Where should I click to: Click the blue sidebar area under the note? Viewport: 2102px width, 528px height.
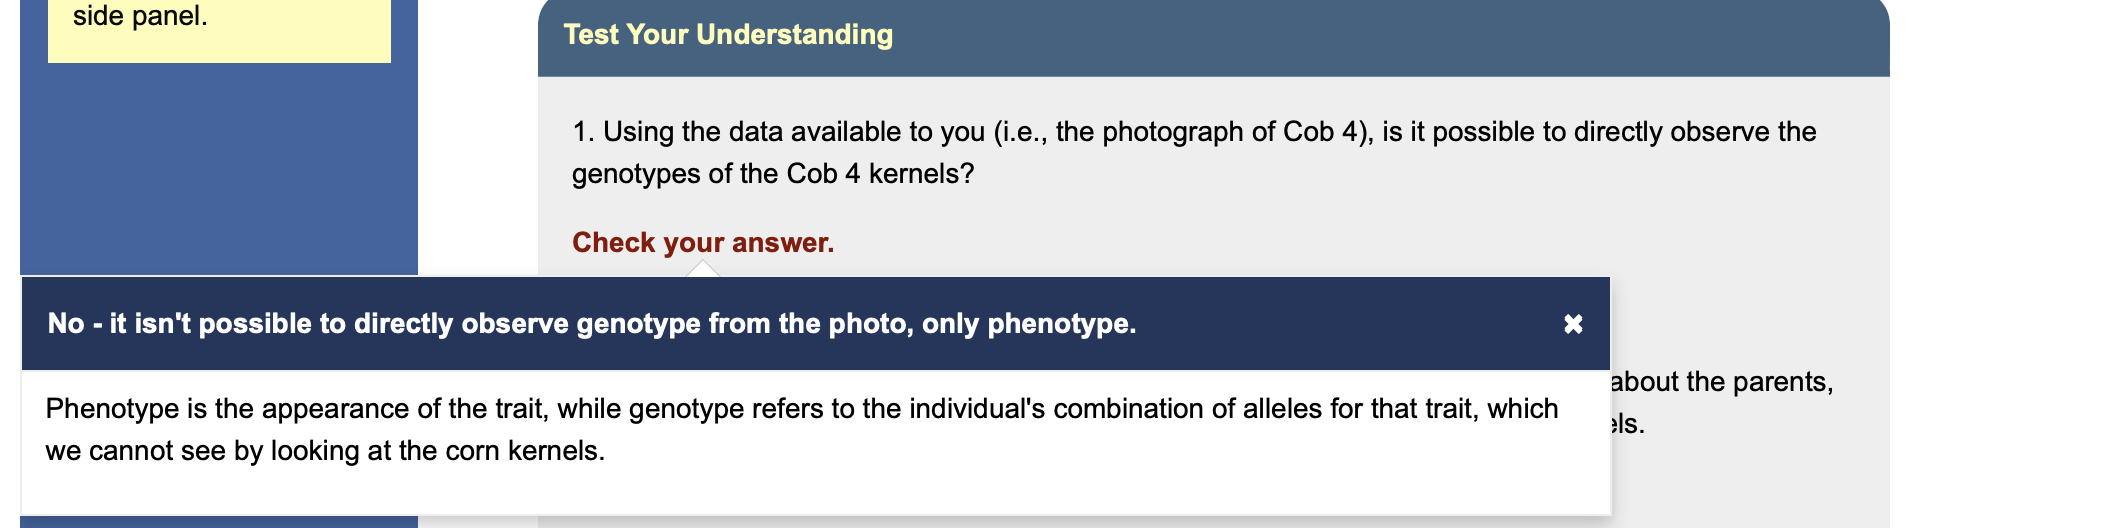point(219,168)
